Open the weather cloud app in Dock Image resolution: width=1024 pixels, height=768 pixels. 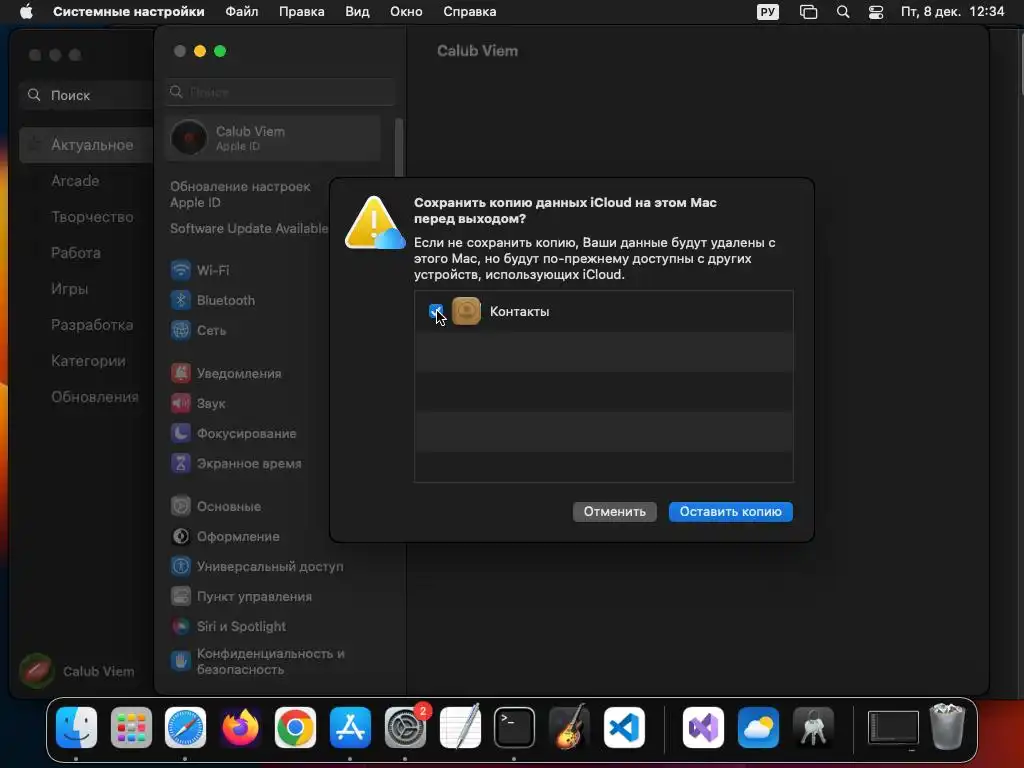click(758, 727)
